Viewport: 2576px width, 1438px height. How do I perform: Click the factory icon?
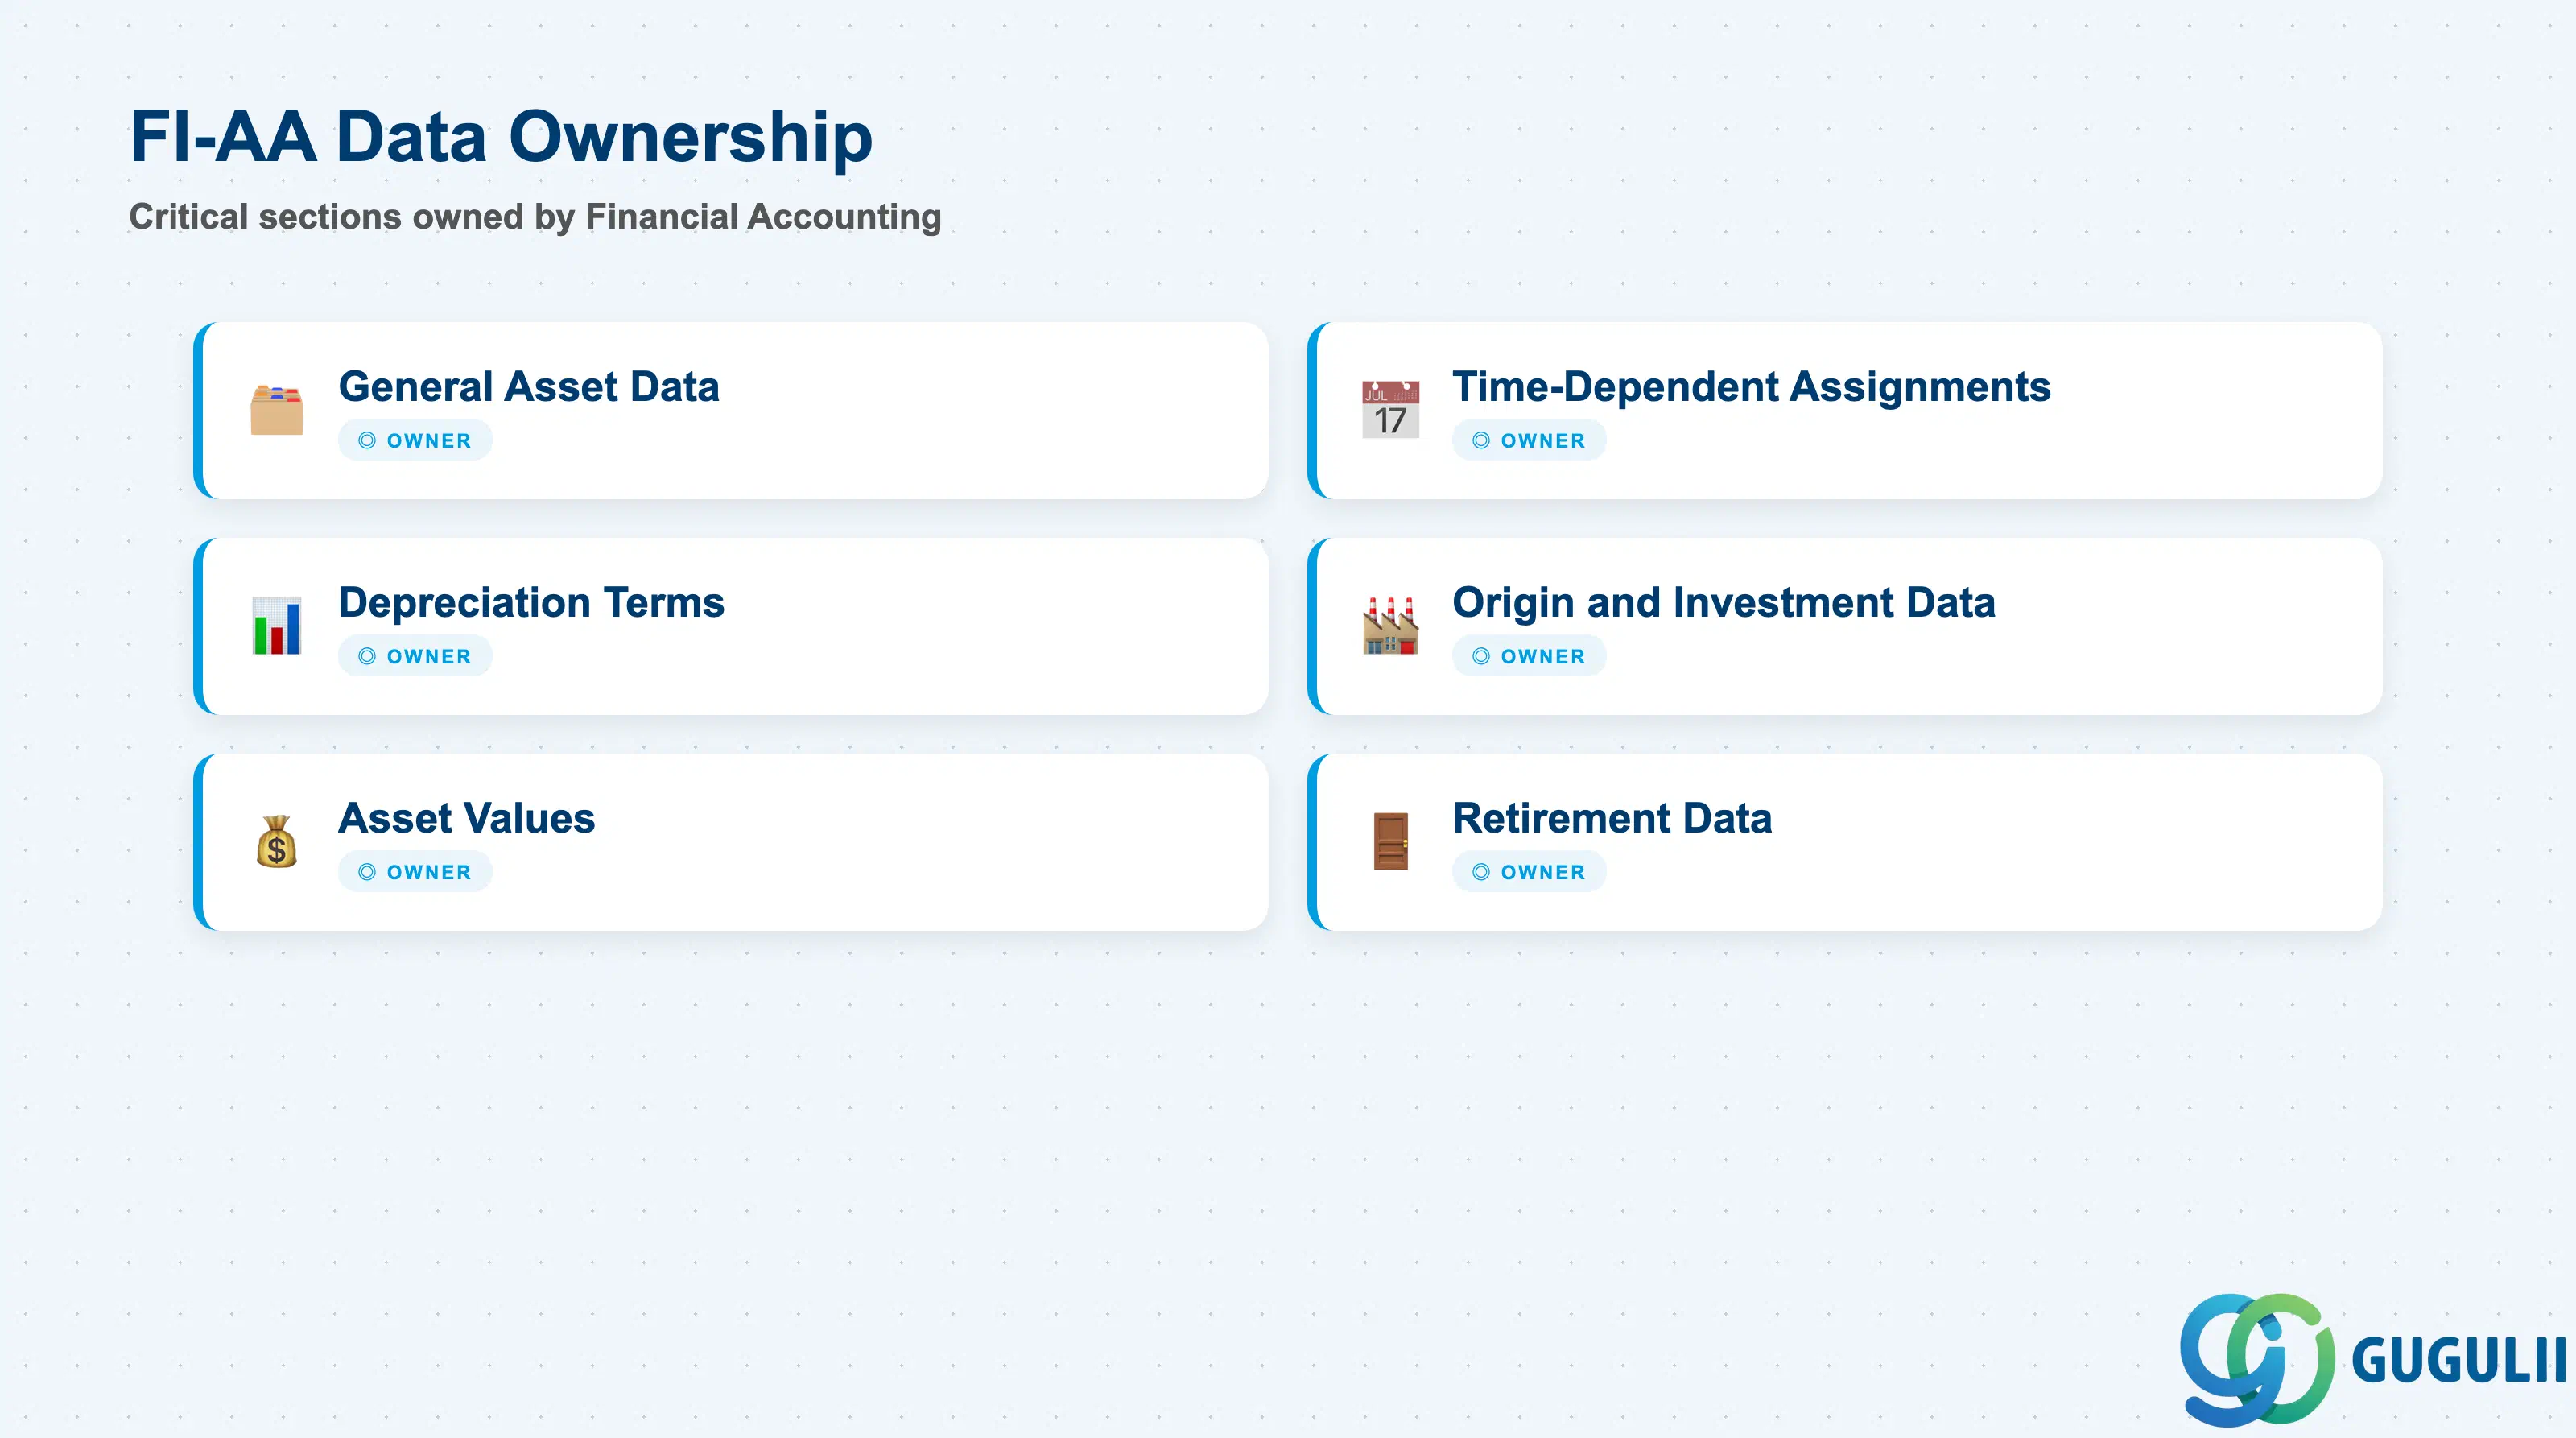click(1390, 626)
